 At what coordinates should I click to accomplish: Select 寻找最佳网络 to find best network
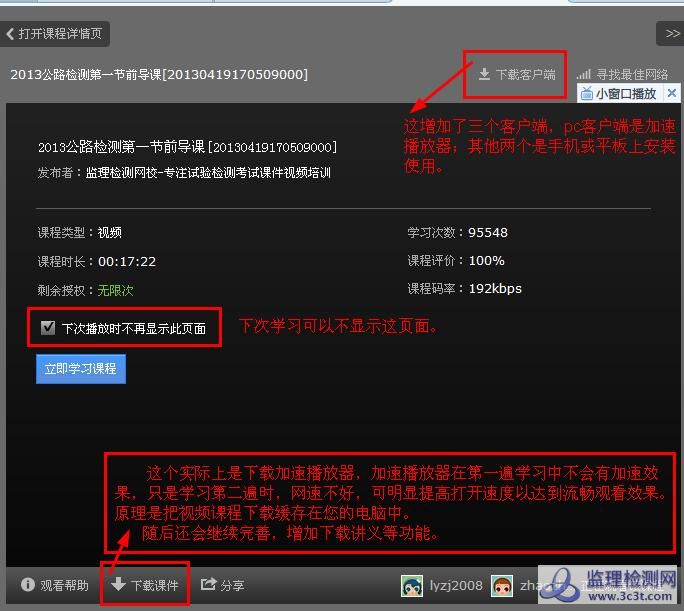pos(631,75)
